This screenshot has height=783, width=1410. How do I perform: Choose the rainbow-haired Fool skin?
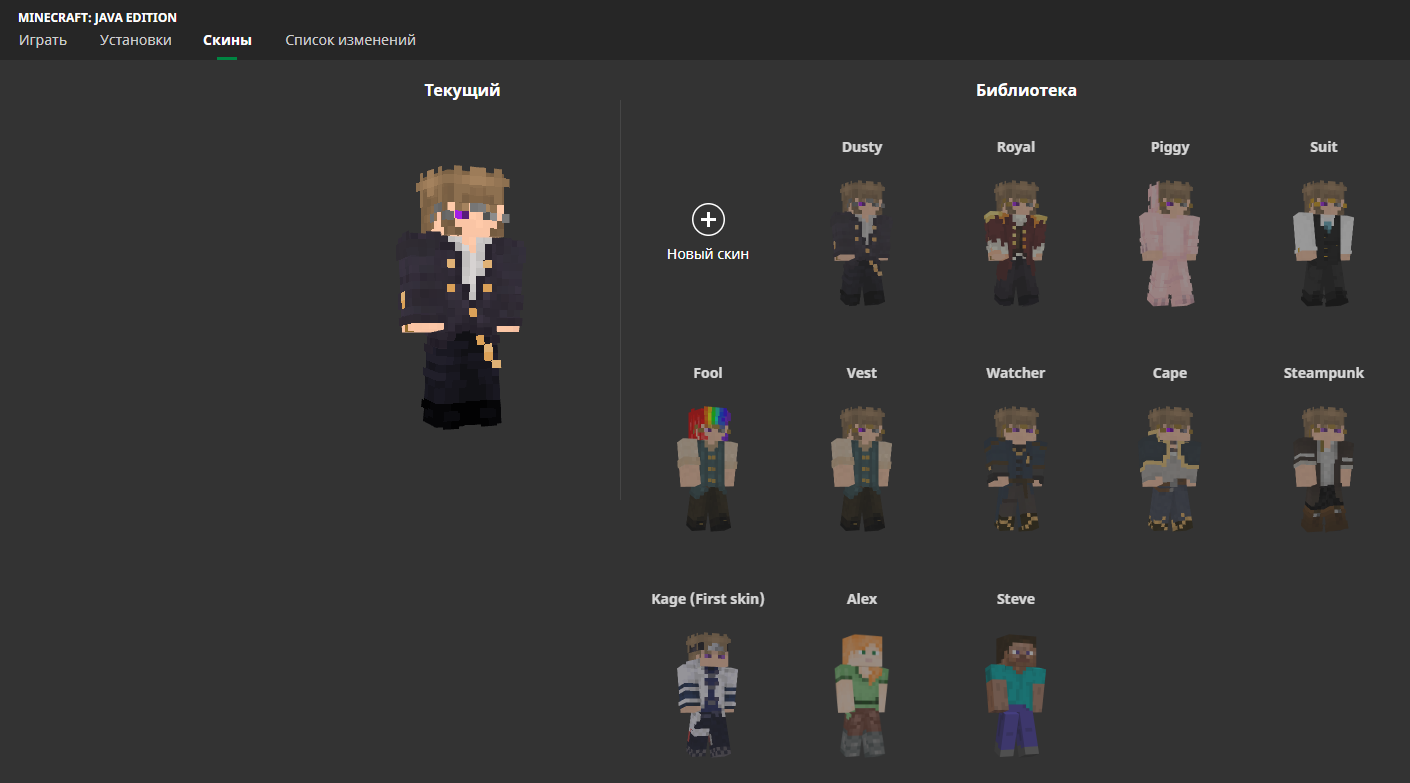(x=708, y=469)
